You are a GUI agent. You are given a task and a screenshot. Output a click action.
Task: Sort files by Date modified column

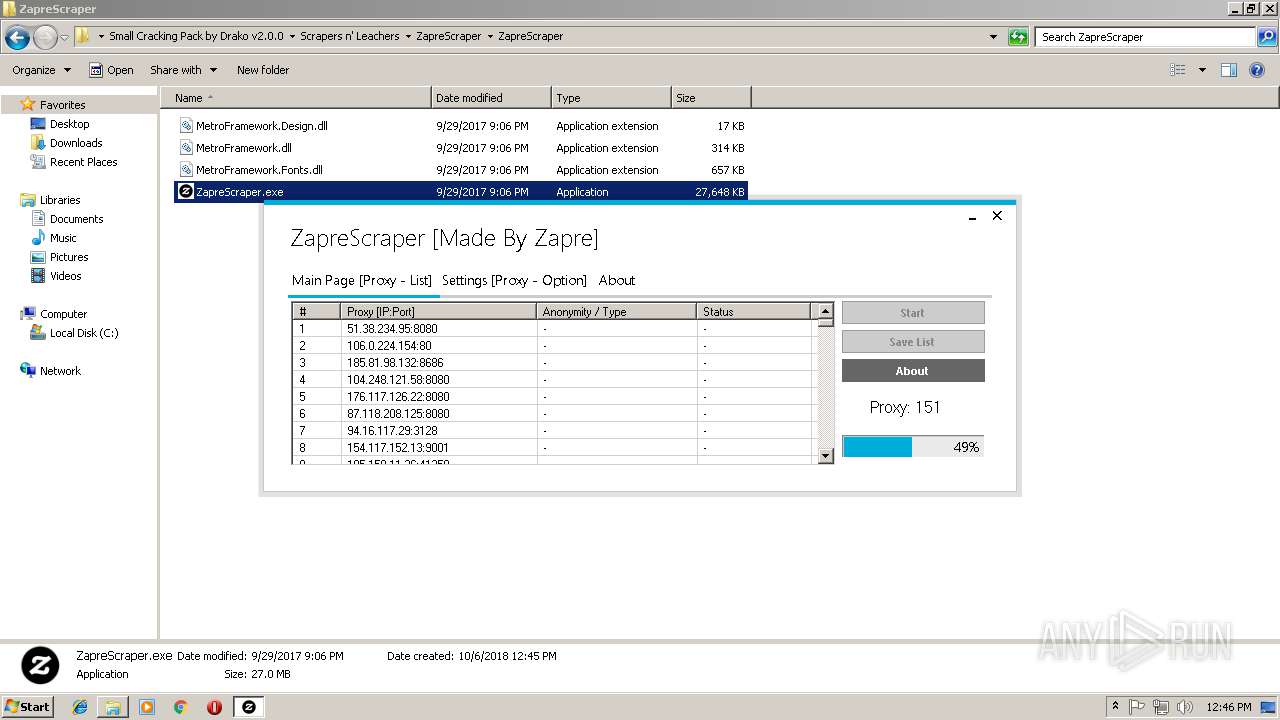pos(491,98)
